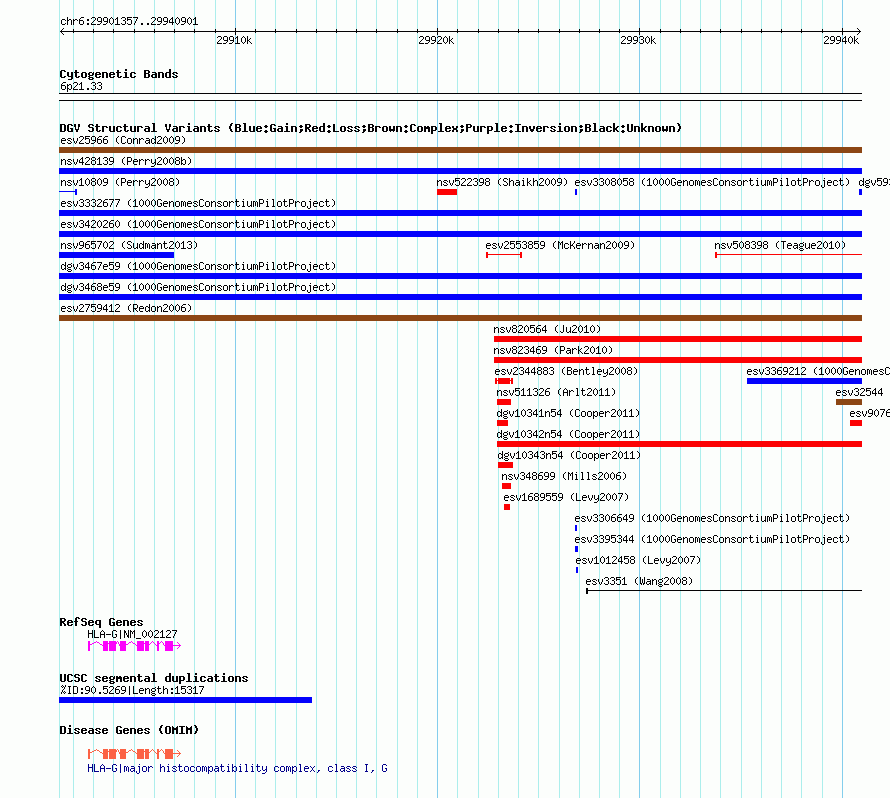890x798 pixels.
Task: Click the esv2344883 (Bentley2008) red block
Action: [x=504, y=381]
